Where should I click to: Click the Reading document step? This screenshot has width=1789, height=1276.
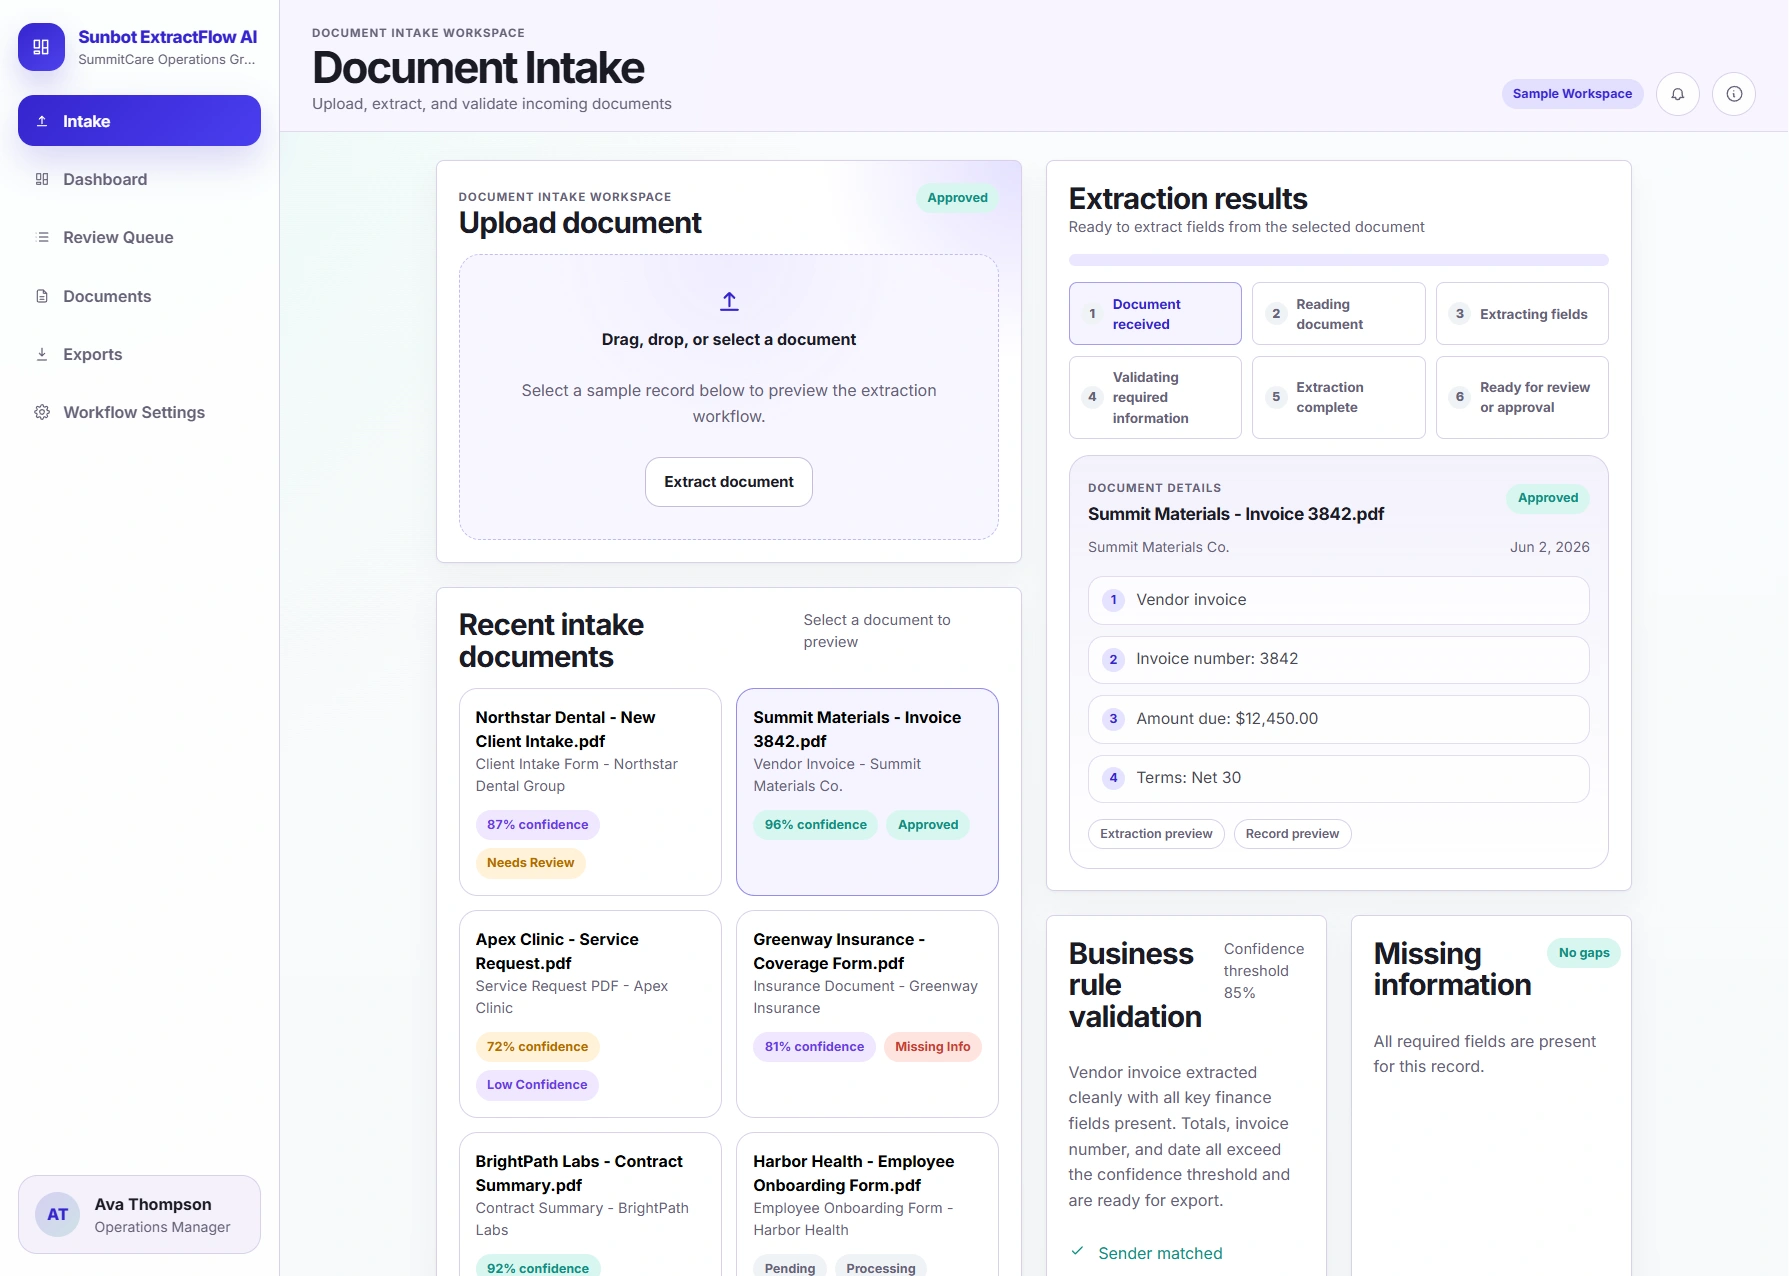point(1338,314)
